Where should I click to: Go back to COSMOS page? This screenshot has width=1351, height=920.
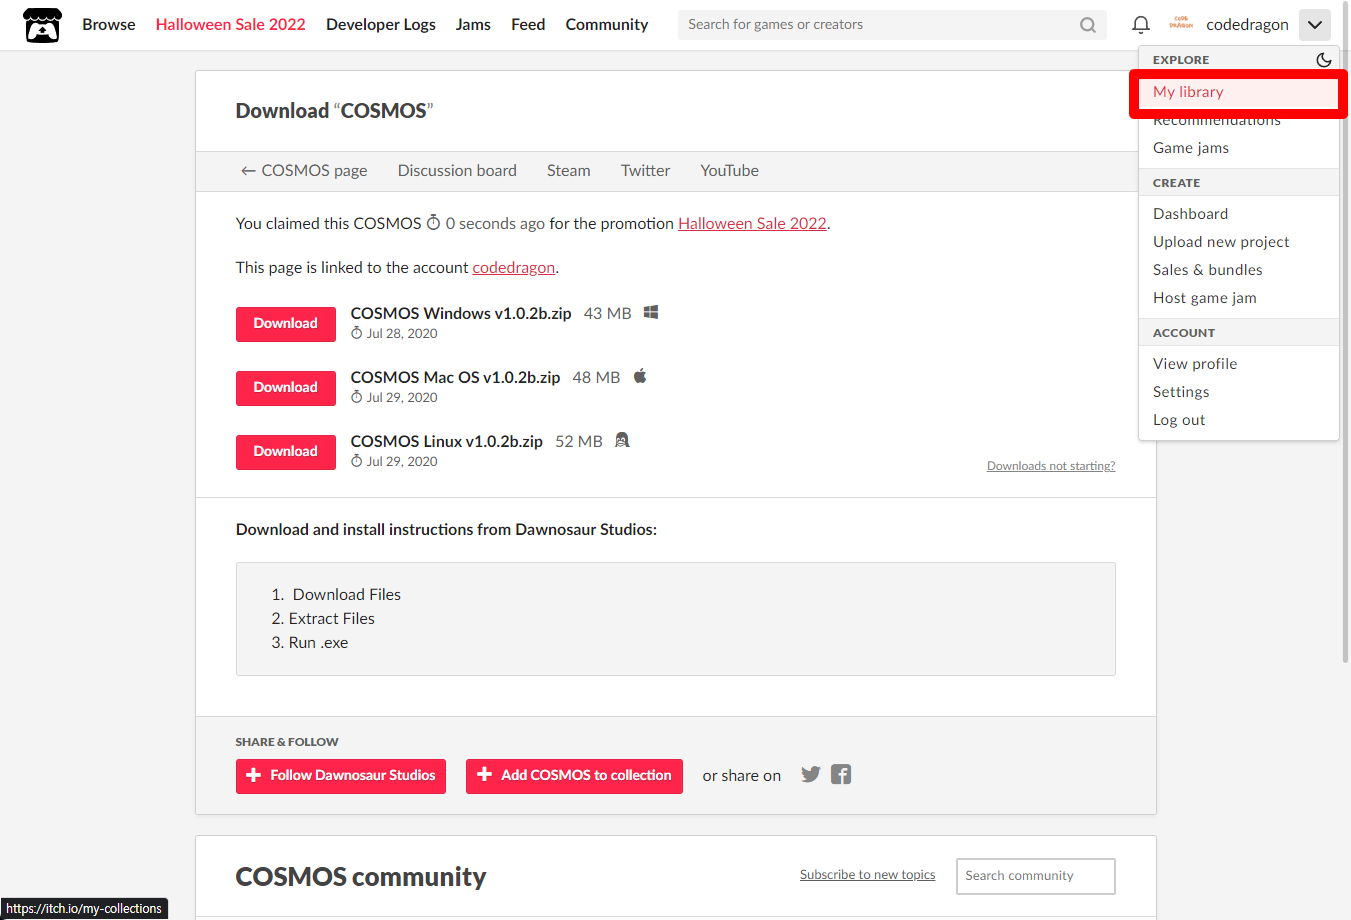(x=304, y=171)
